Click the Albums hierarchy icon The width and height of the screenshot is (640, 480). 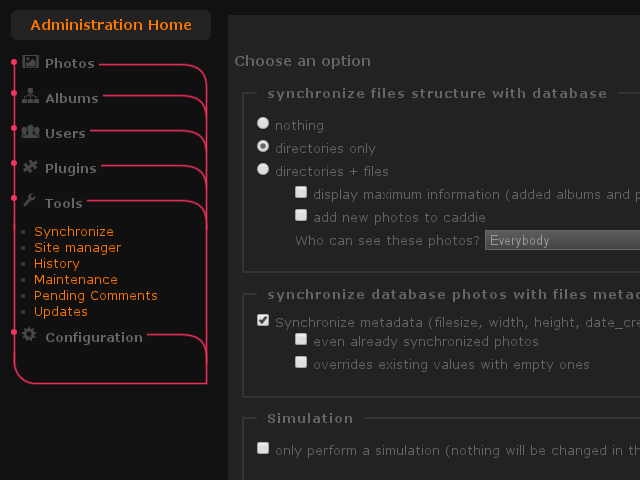click(x=30, y=97)
